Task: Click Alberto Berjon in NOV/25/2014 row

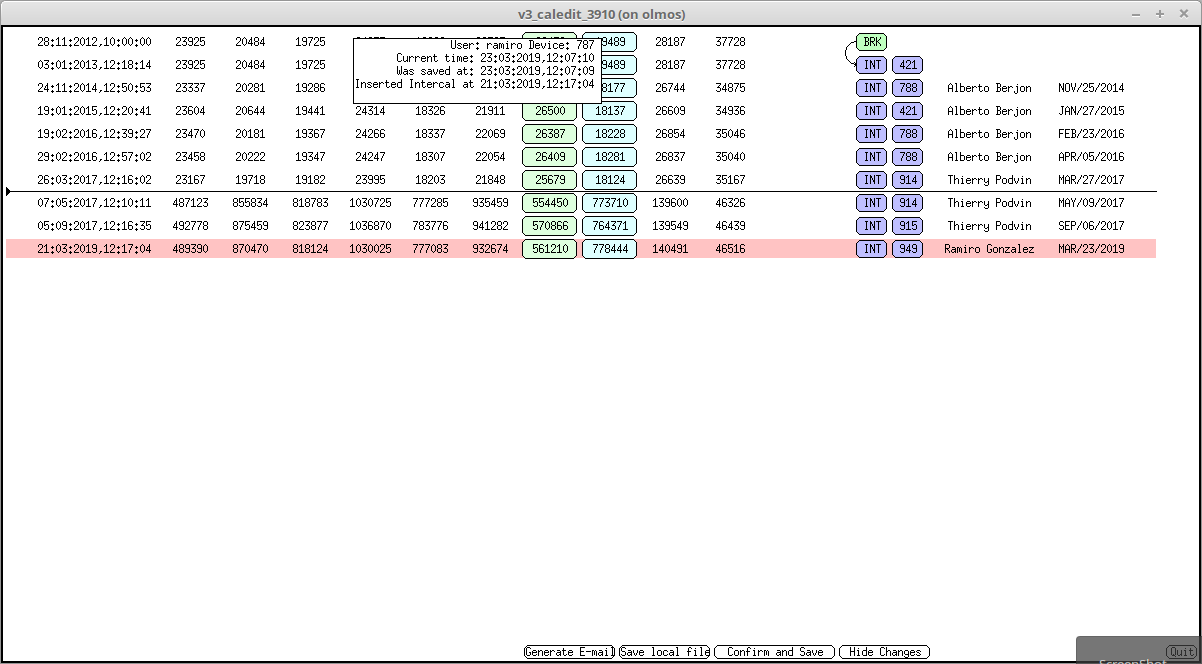Action: tap(989, 88)
